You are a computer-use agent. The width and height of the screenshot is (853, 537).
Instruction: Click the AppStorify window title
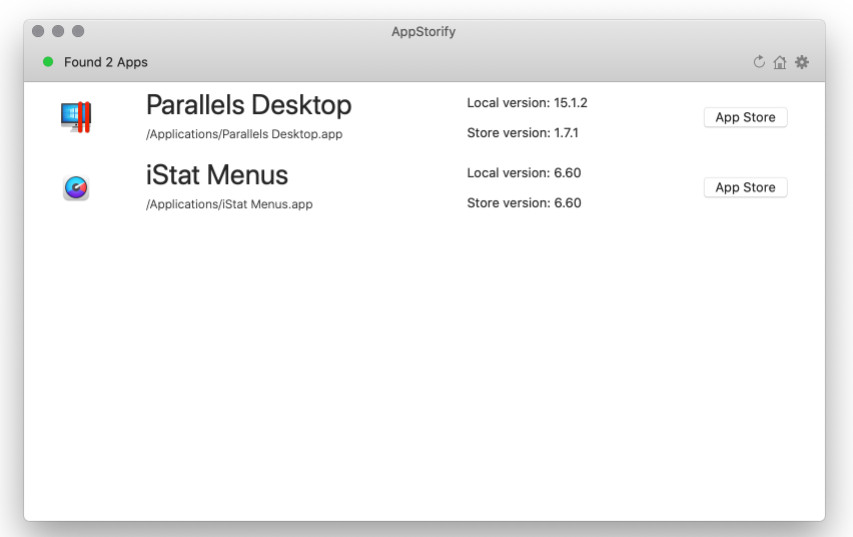(423, 32)
